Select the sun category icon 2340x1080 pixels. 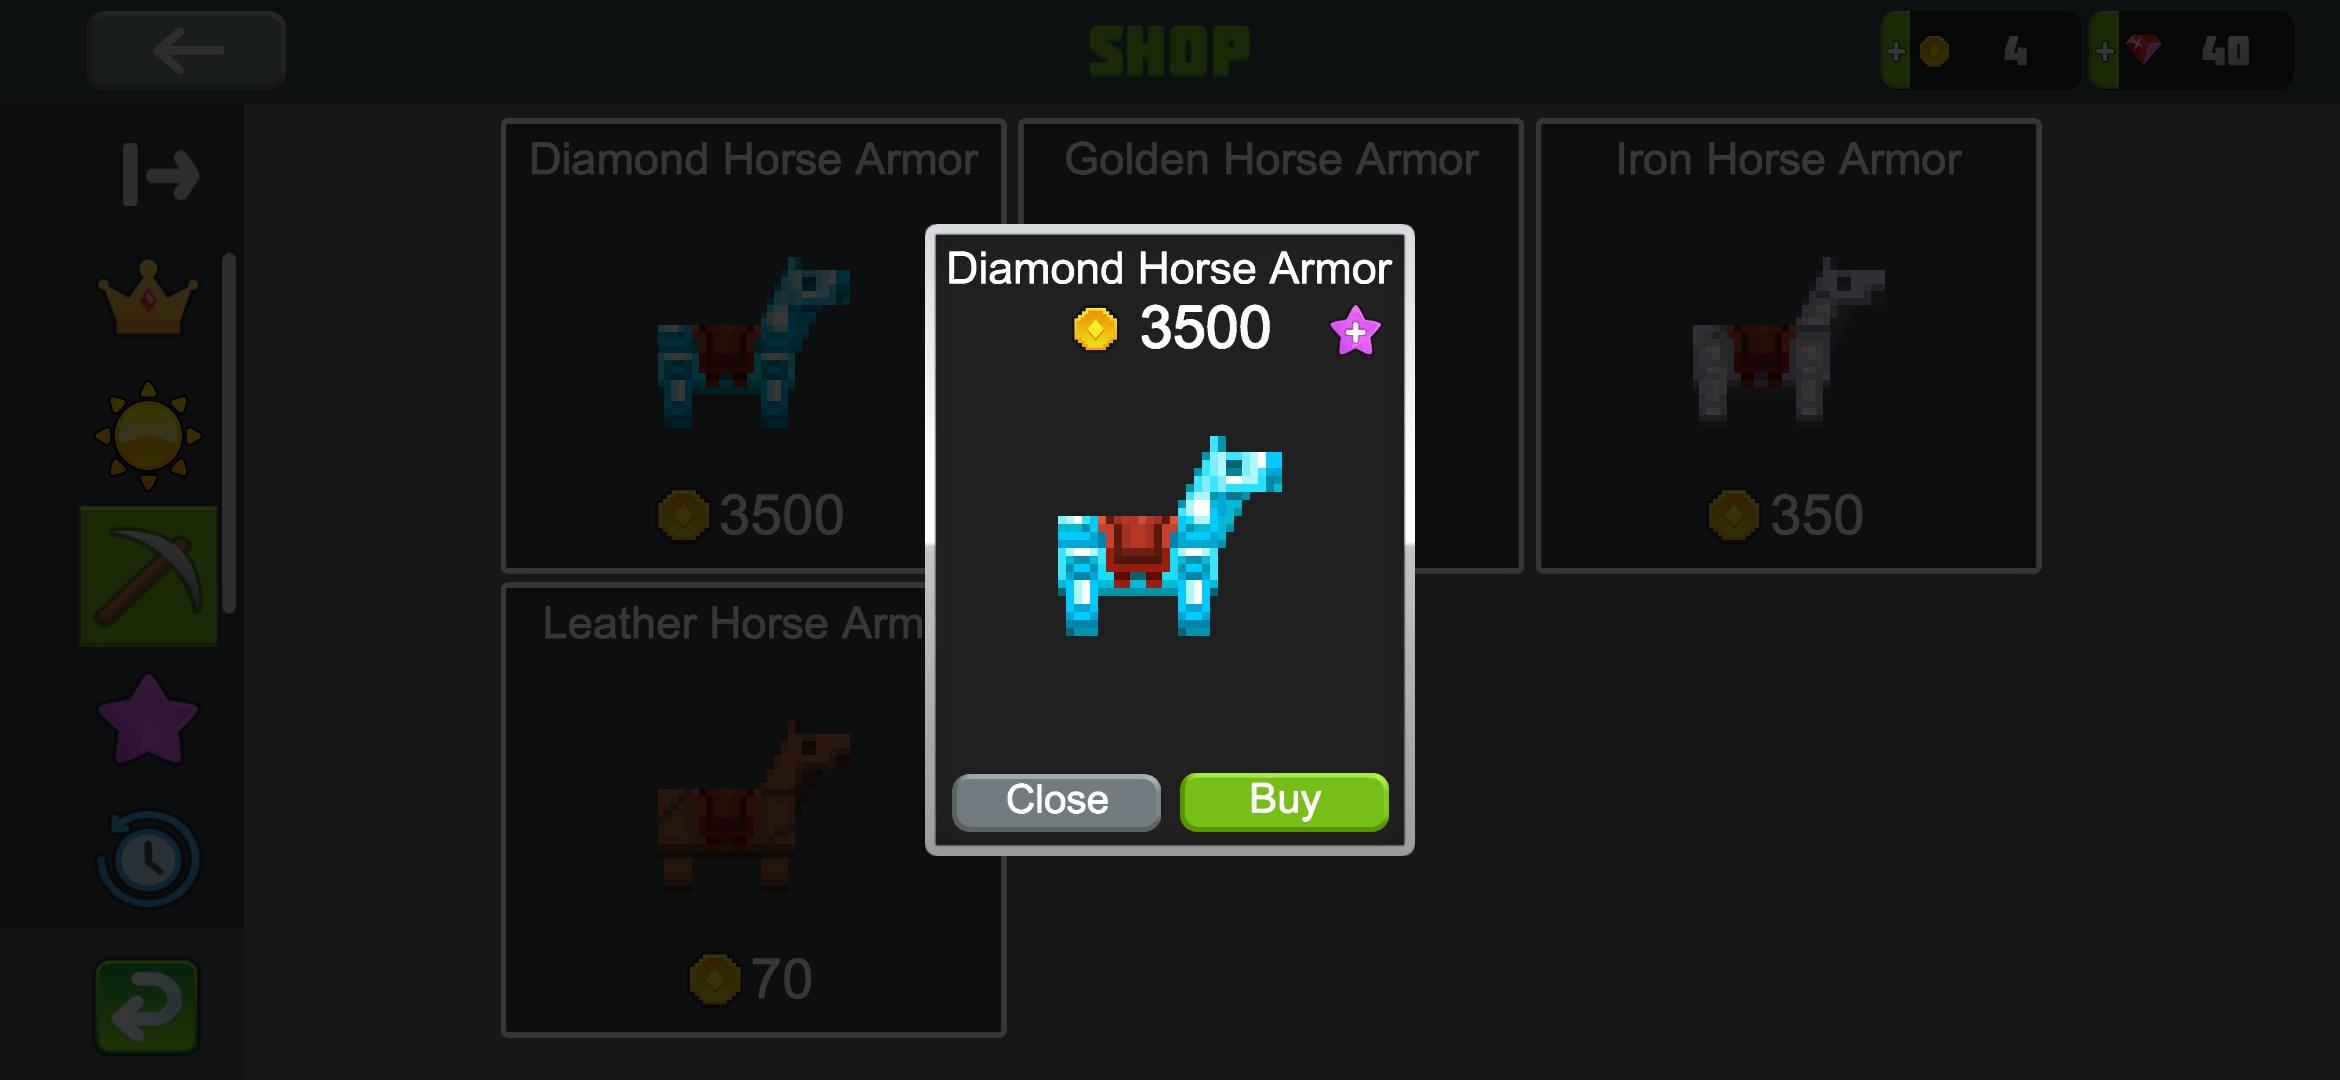pyautogui.click(x=148, y=435)
